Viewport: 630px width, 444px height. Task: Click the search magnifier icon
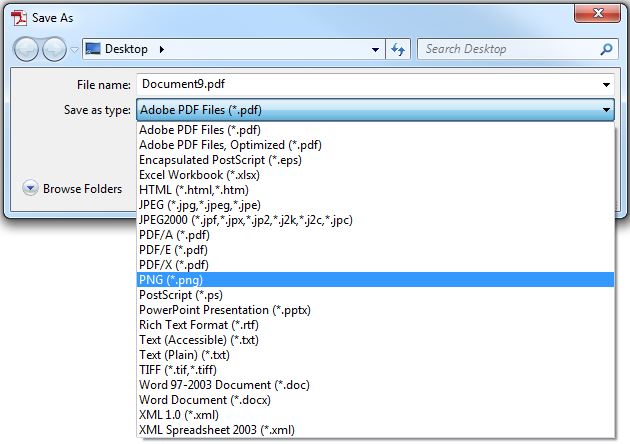click(606, 49)
